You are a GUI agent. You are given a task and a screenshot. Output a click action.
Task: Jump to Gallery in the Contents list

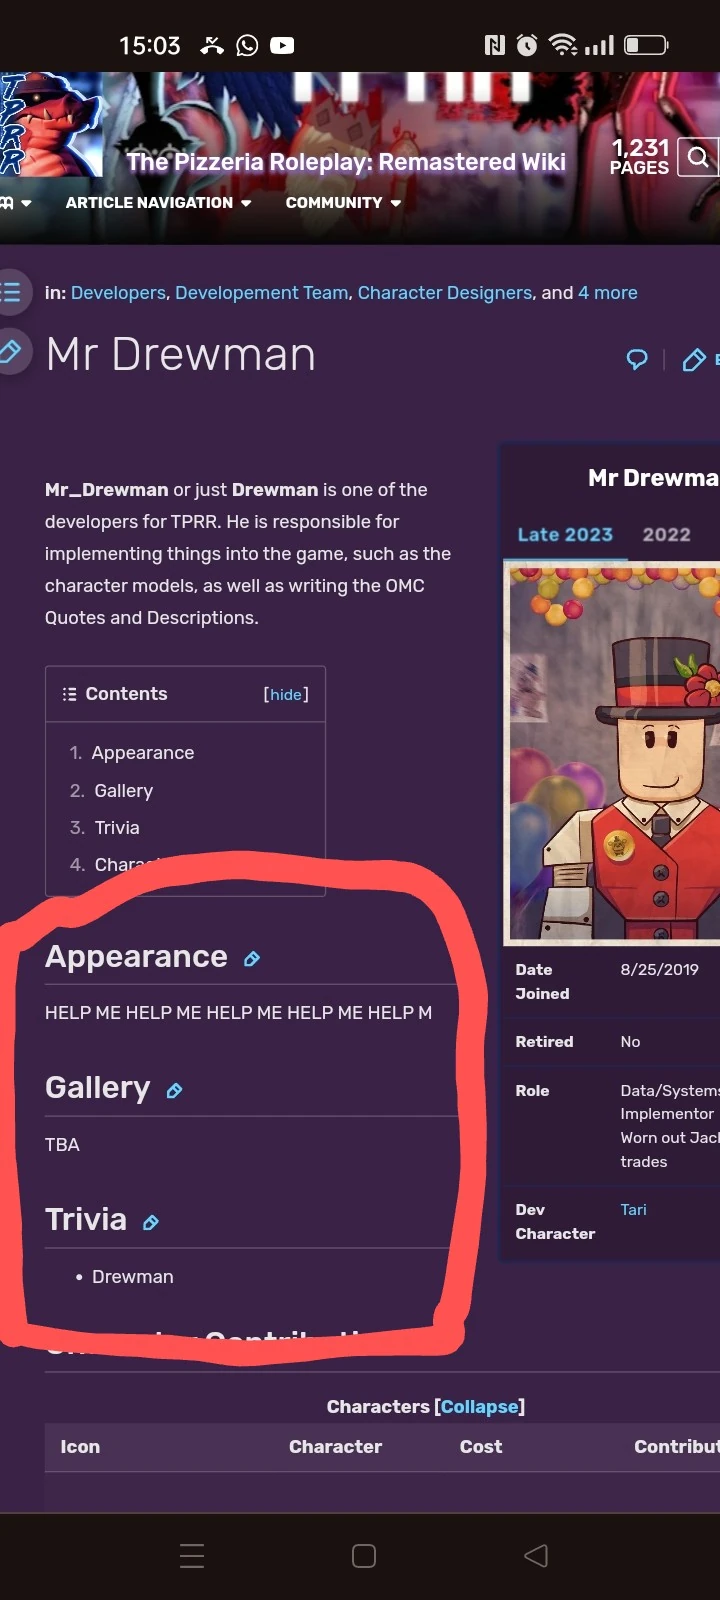click(x=123, y=791)
